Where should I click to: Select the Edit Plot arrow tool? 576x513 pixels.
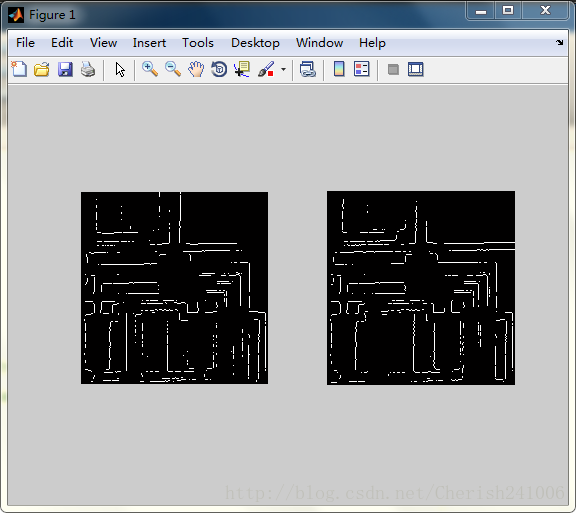[x=120, y=69]
